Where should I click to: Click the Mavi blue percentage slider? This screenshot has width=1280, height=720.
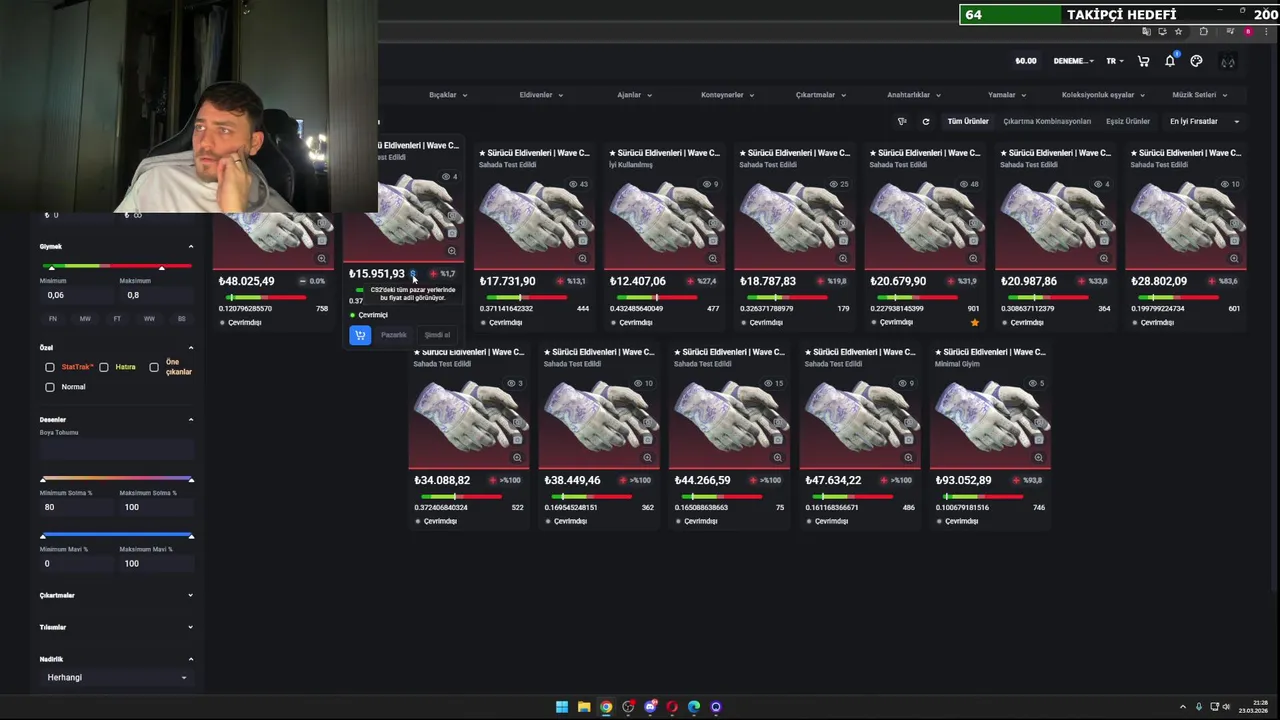click(116, 536)
